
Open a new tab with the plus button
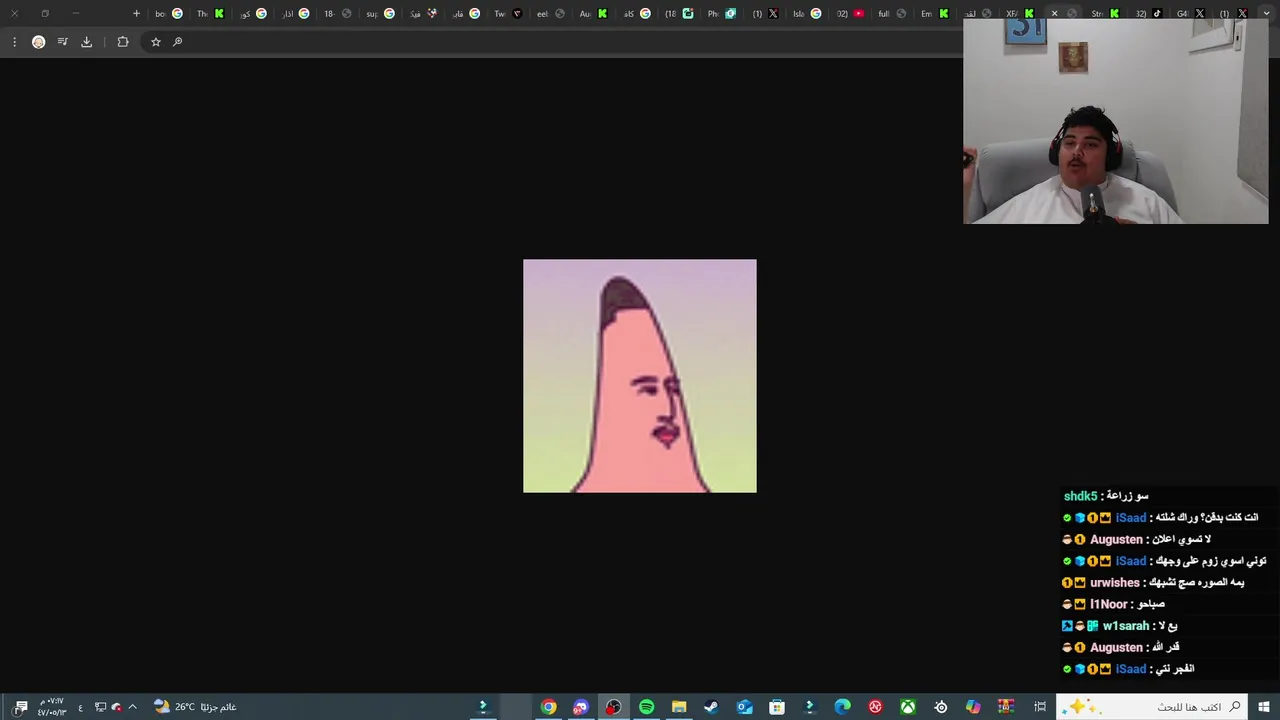[x=136, y=13]
